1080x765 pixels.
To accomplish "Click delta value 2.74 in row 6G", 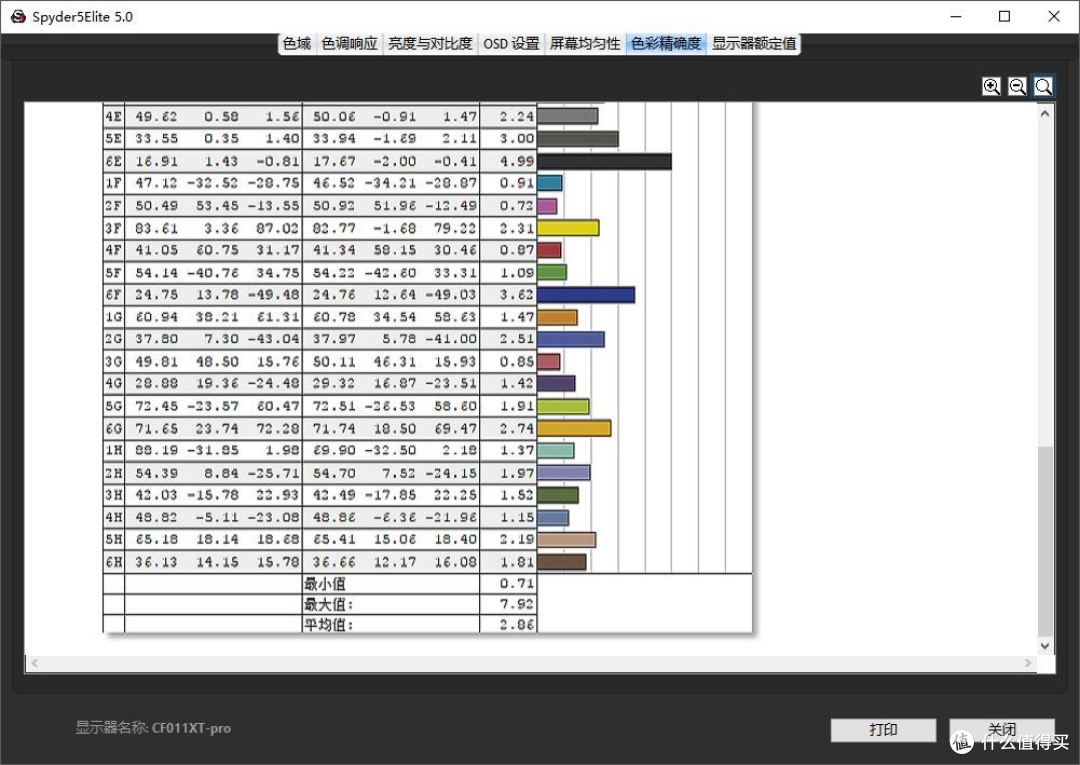I will [x=517, y=428].
